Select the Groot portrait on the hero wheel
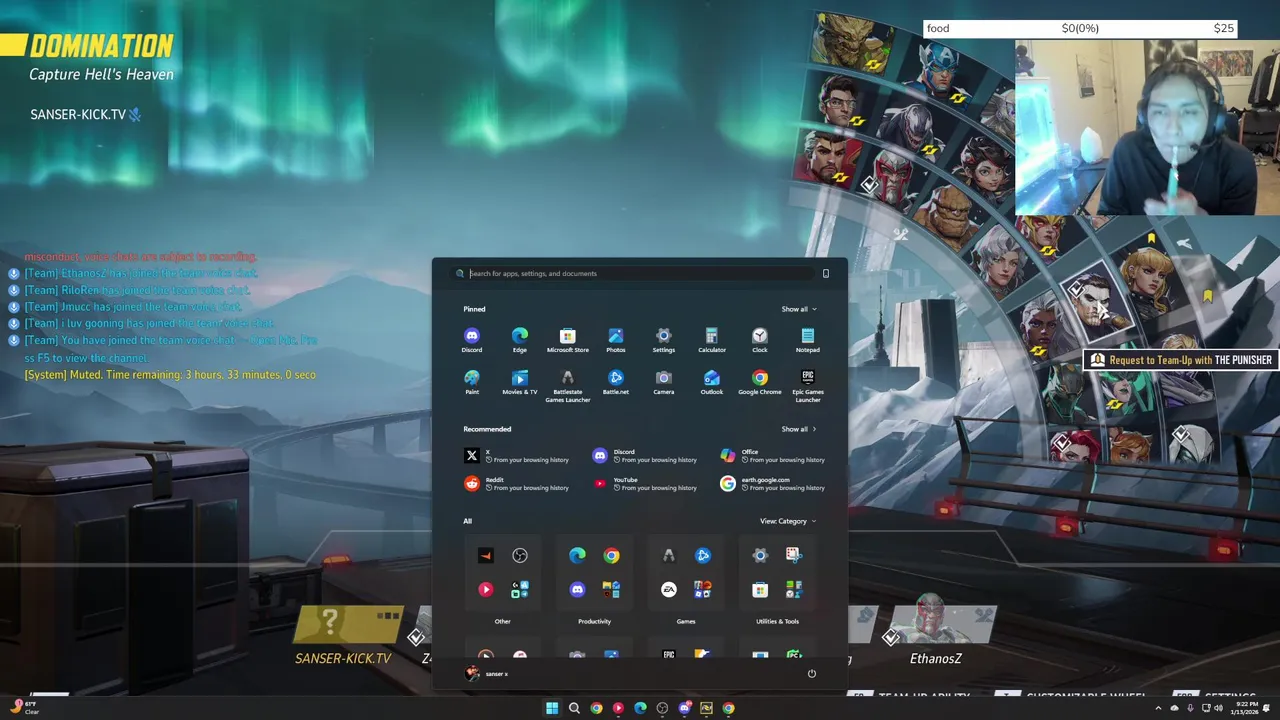 [x=853, y=45]
